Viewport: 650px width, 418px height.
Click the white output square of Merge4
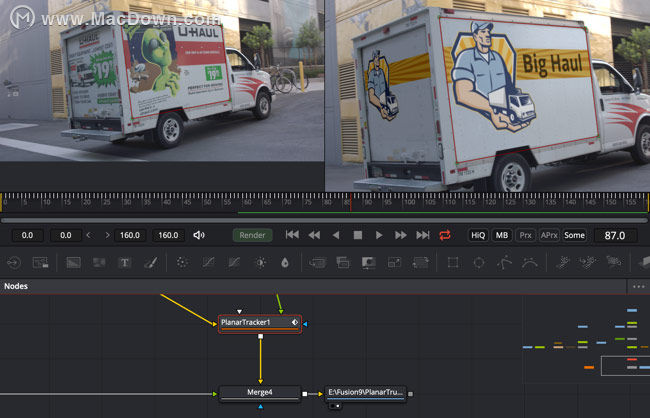[305, 394]
